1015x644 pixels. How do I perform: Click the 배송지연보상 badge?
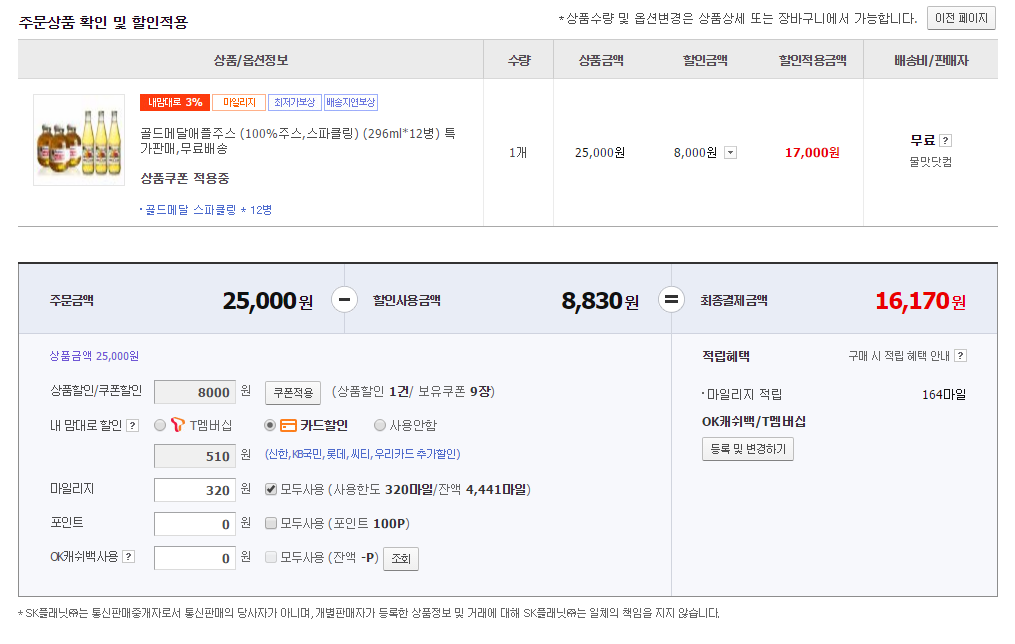pos(351,102)
